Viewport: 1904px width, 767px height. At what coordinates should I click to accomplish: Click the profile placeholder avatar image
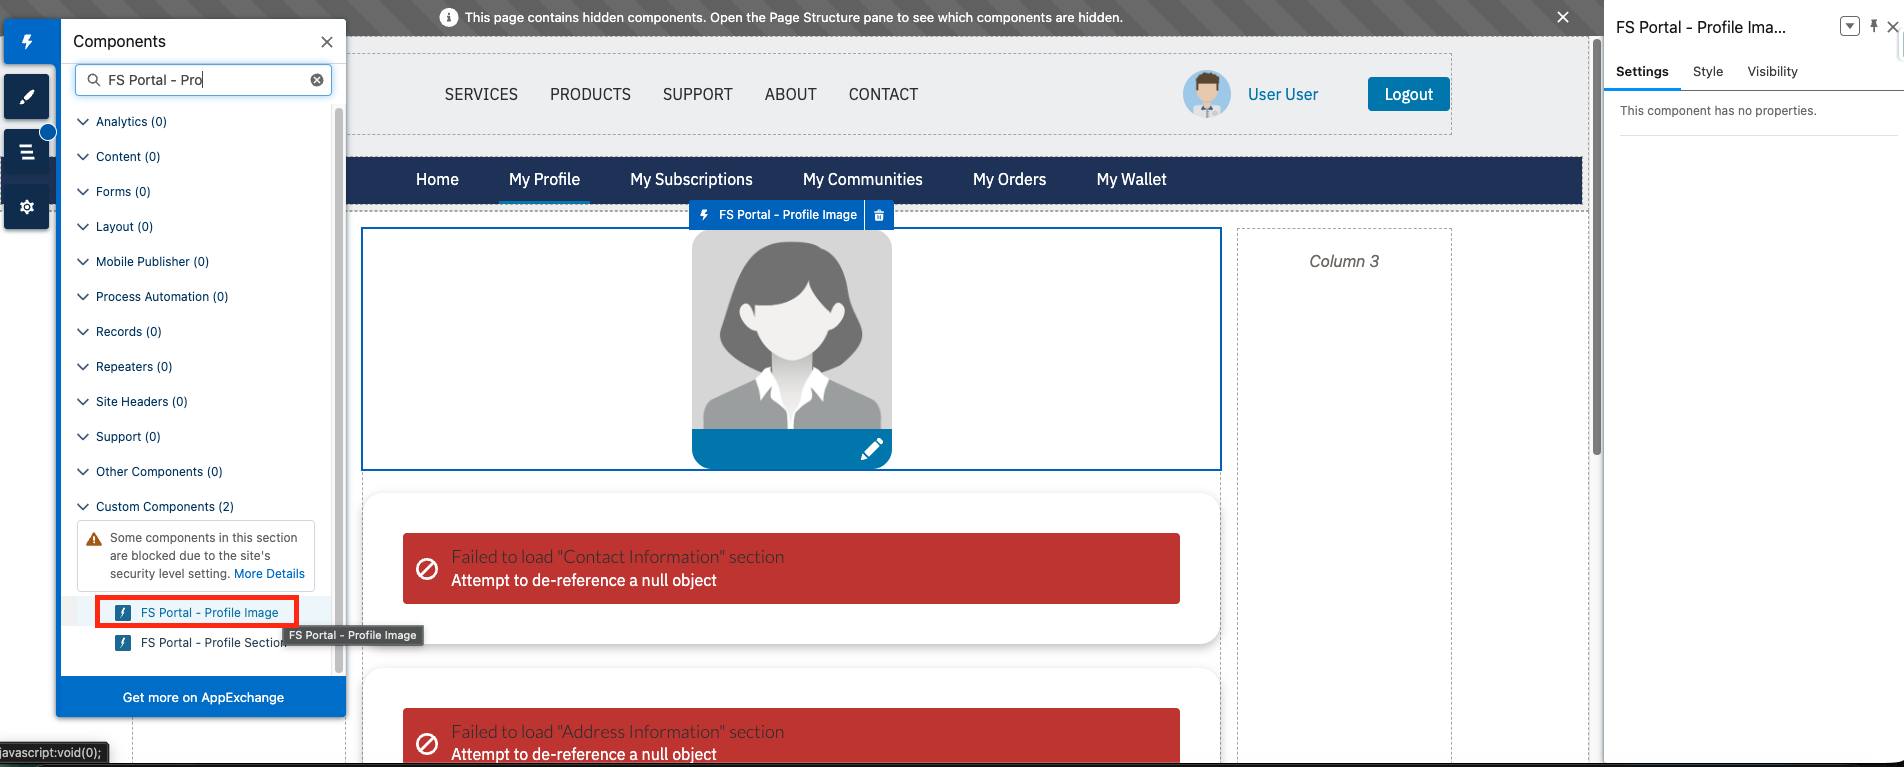pyautogui.click(x=792, y=330)
